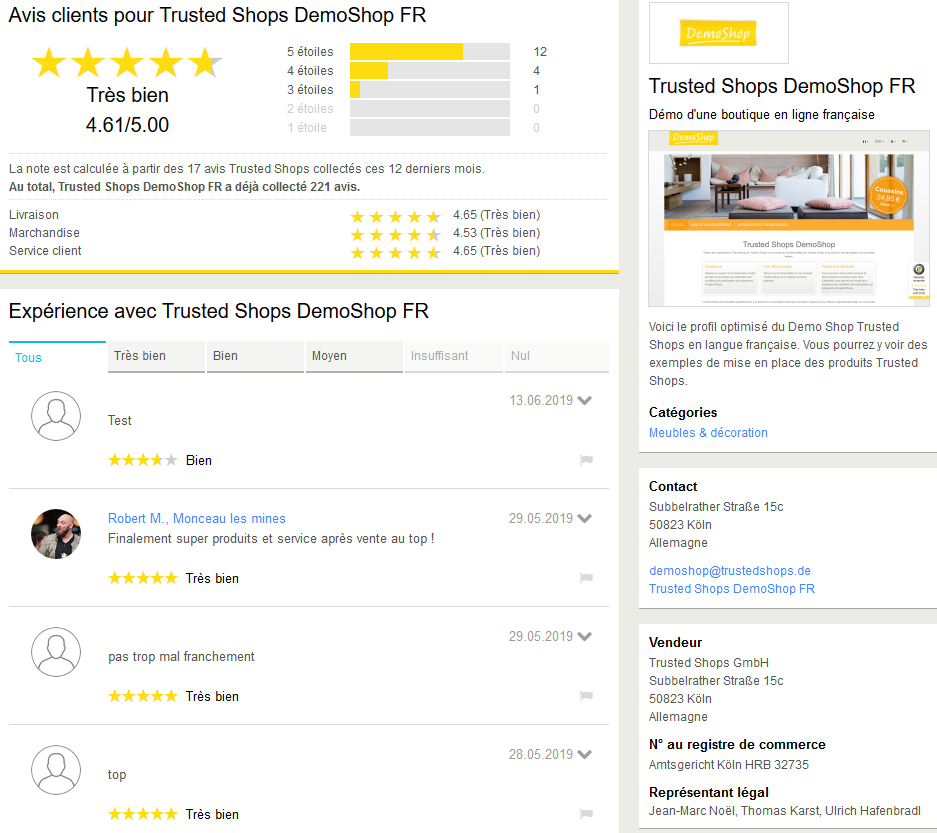This screenshot has height=833, width=937.
Task: Click the '5 étoiles' label
Action: (310, 51)
